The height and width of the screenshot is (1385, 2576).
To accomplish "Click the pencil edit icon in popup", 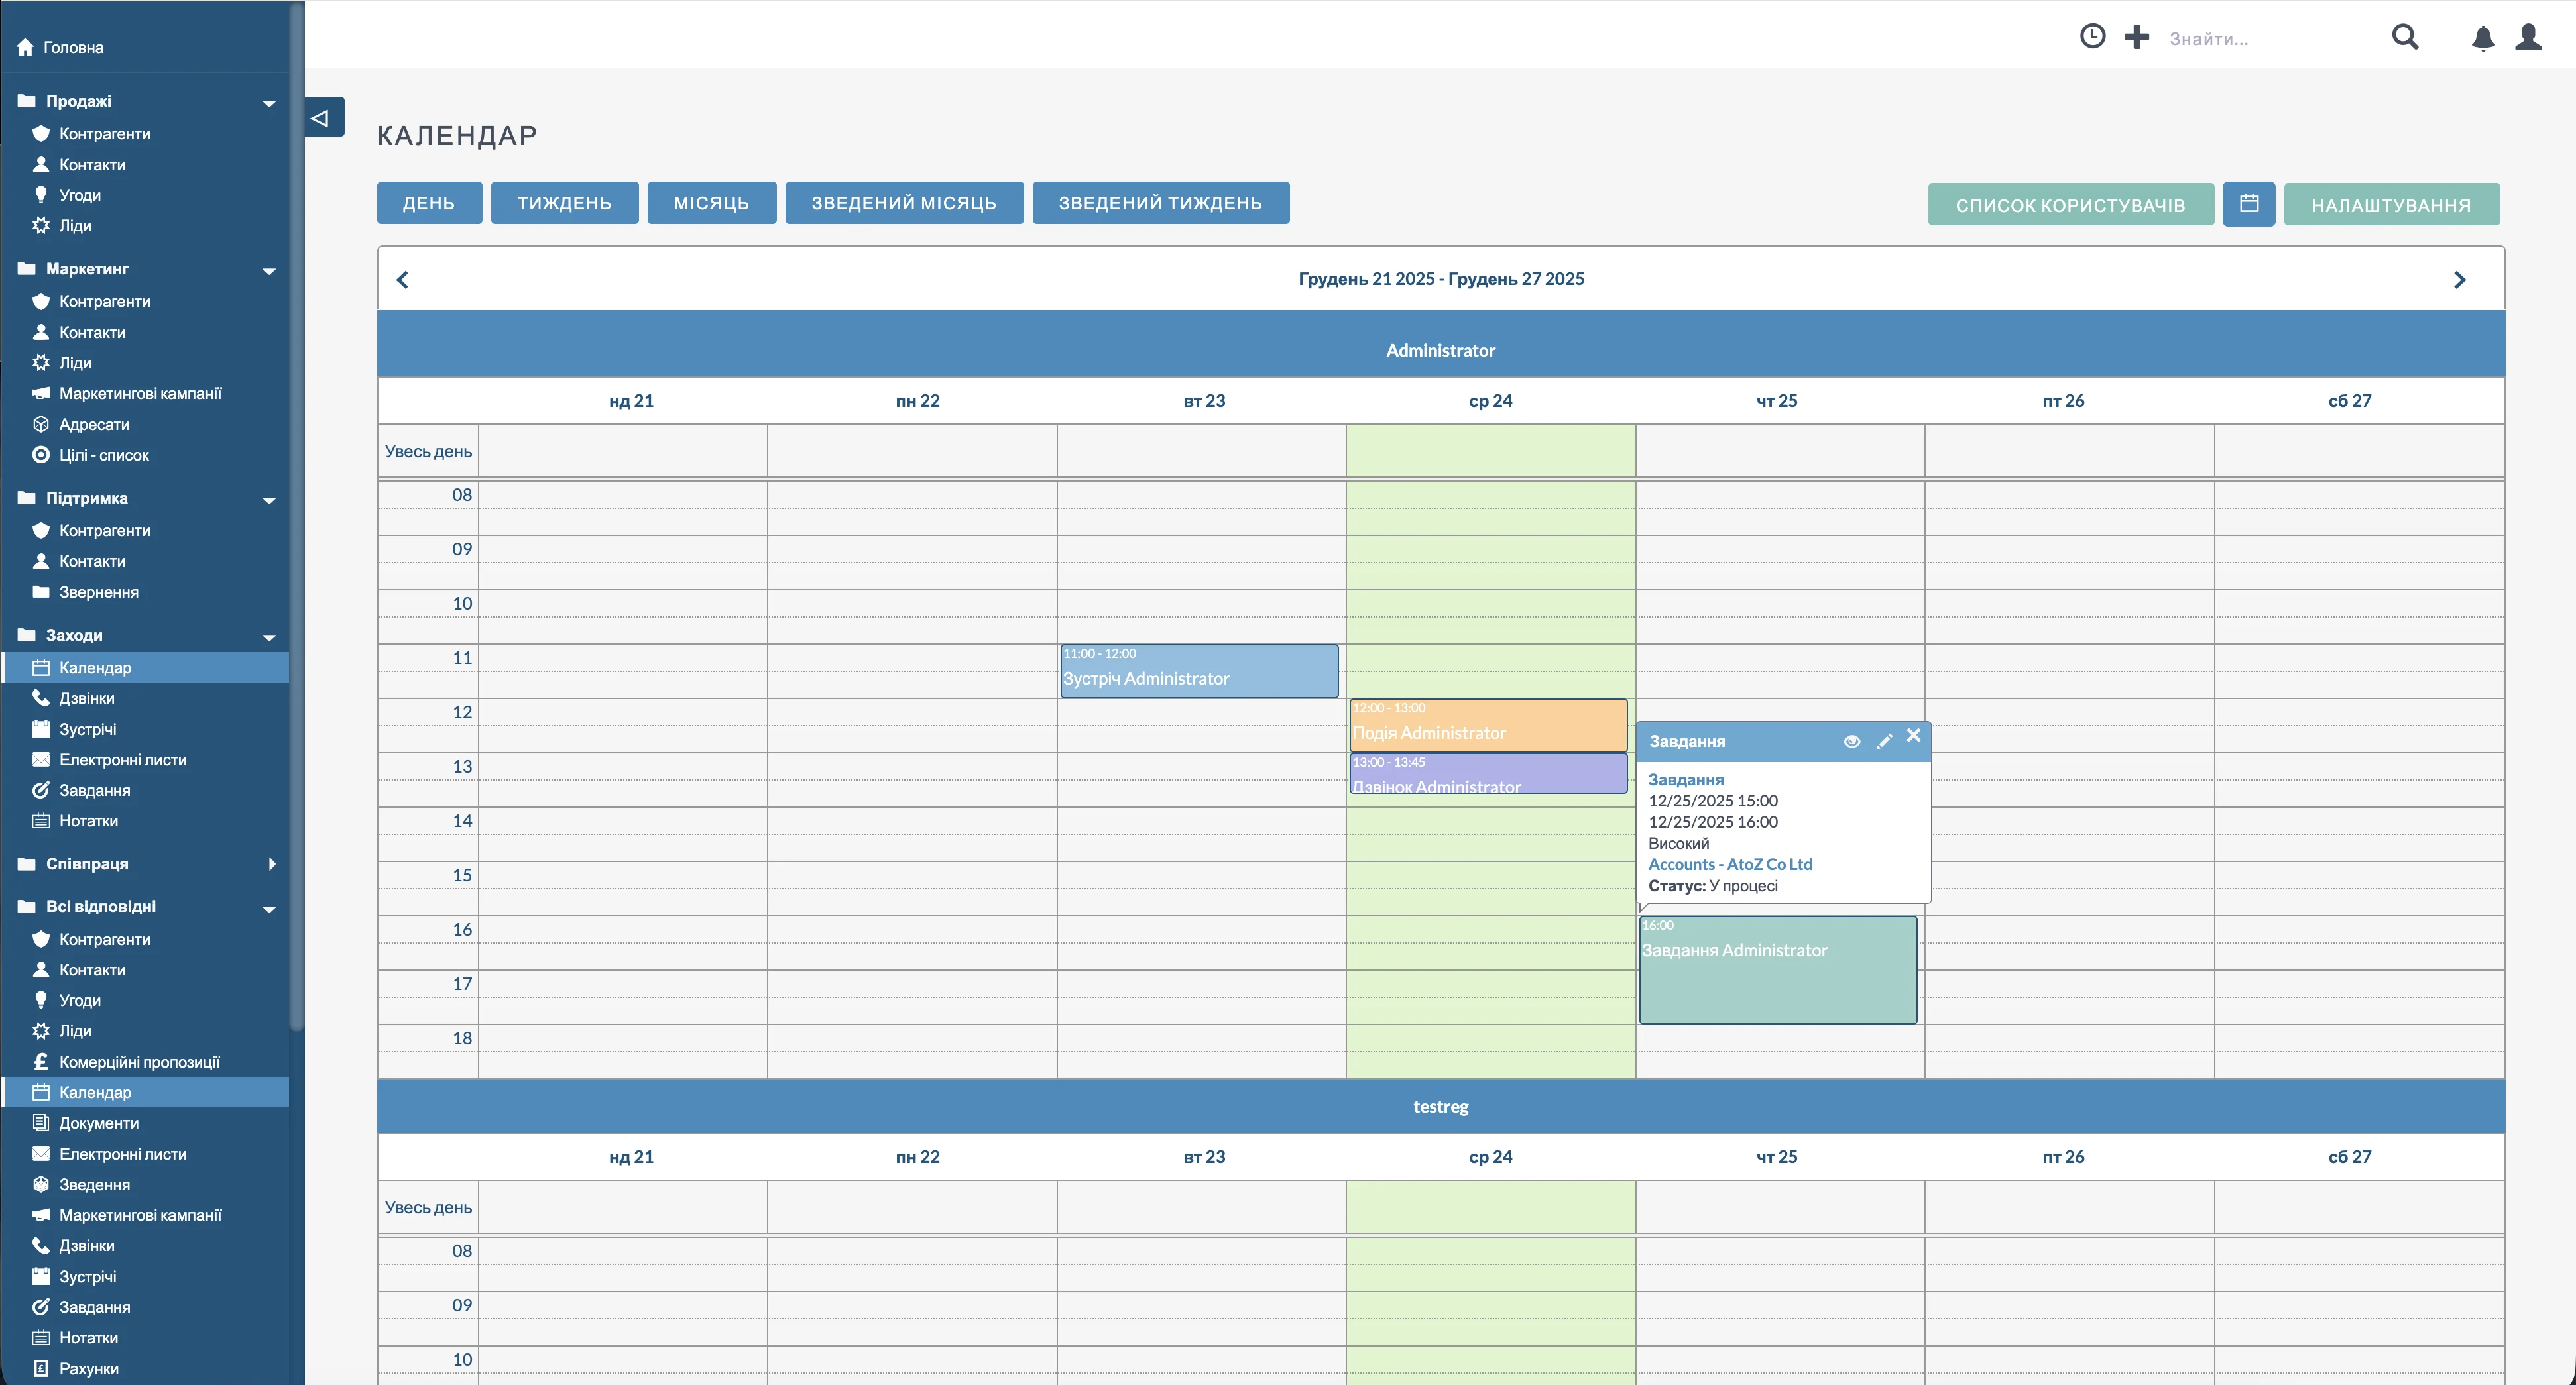I will [x=1884, y=741].
